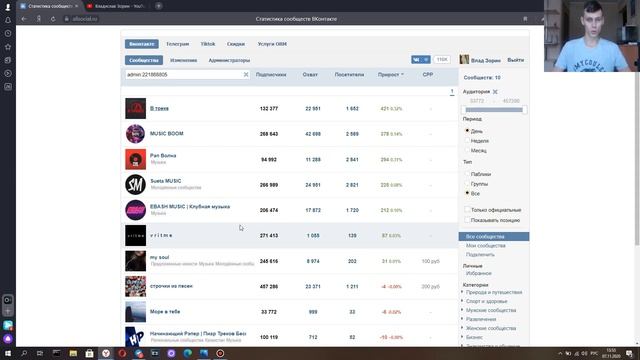Switch to the Вконтакте tab
Image resolution: width=640 pixels, height=360 pixels.
coord(142,44)
